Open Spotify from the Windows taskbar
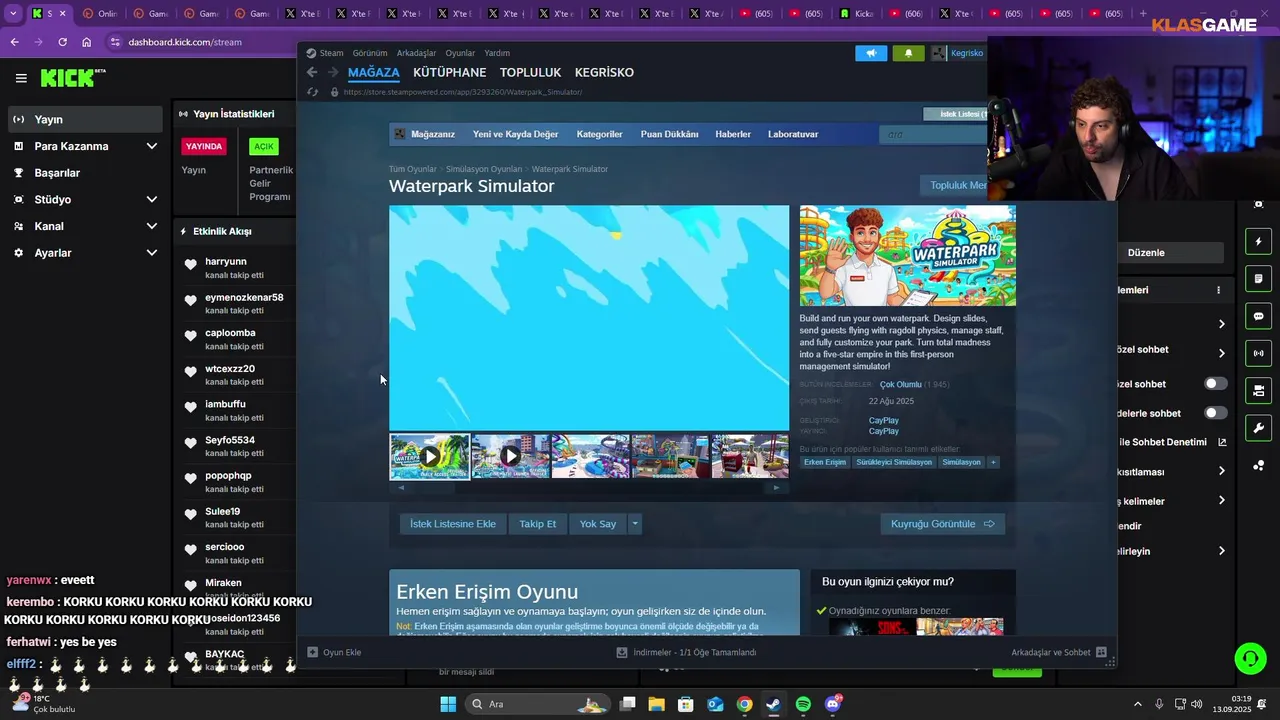This screenshot has width=1280, height=720. click(x=803, y=704)
